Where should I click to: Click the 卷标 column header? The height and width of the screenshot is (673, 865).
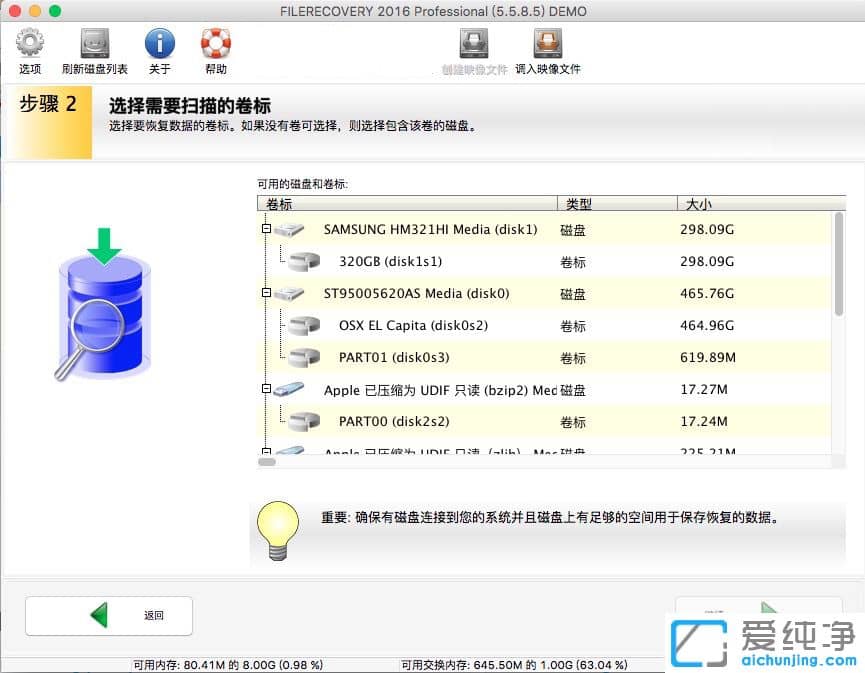[x=278, y=204]
